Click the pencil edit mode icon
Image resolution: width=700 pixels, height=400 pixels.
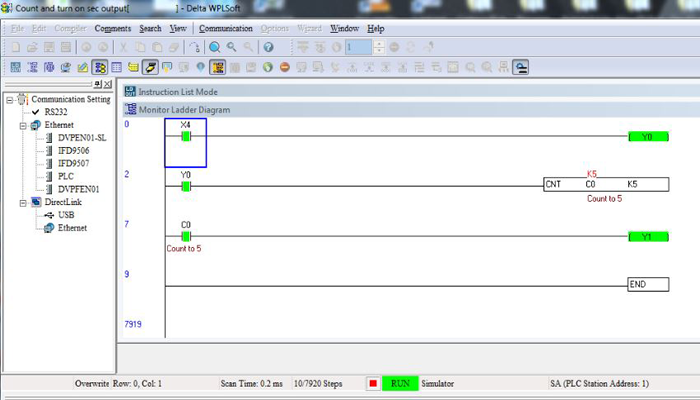[x=83, y=67]
